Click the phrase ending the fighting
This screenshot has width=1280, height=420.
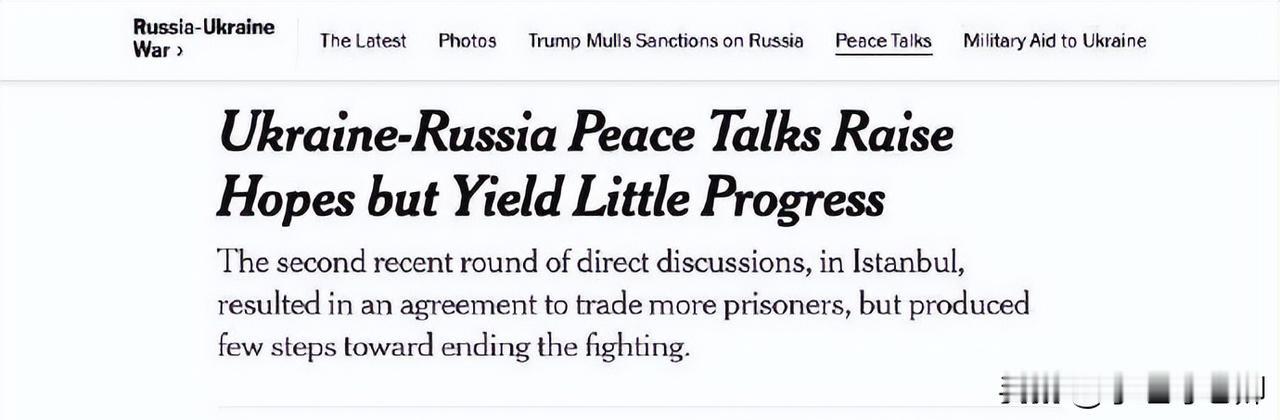(590, 347)
